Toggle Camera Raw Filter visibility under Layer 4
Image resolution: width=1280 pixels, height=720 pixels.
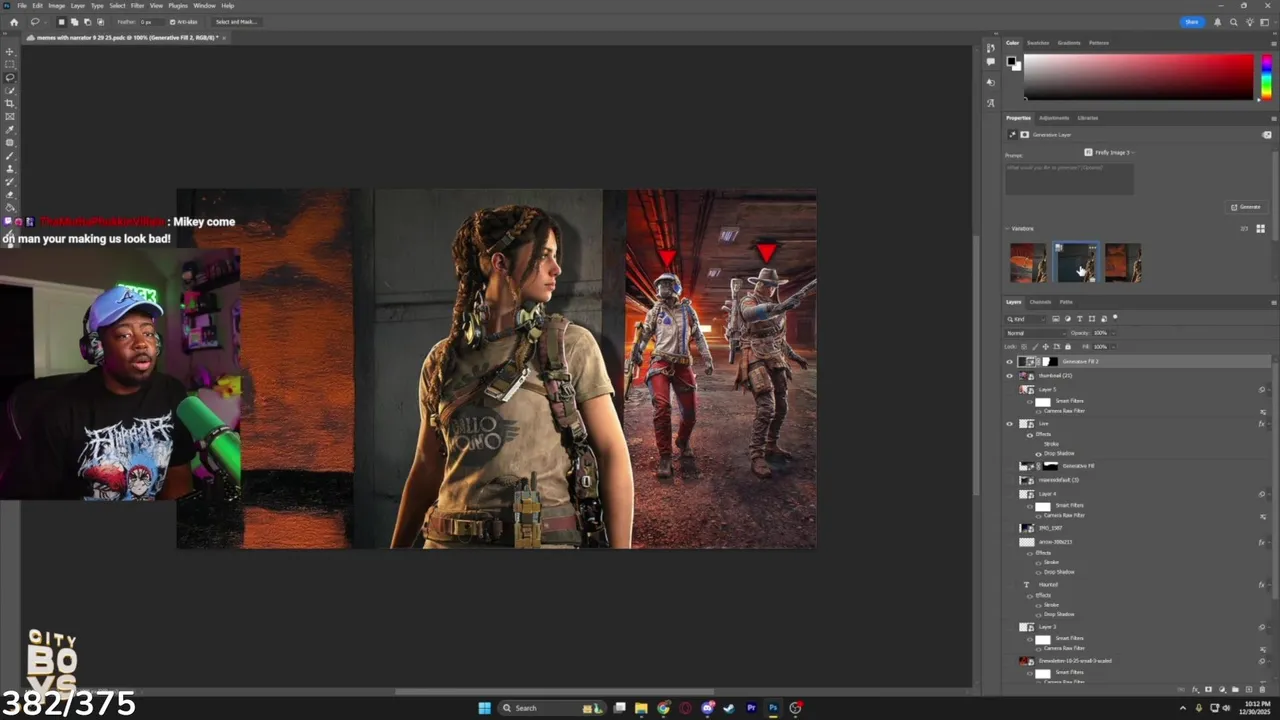click(x=1038, y=515)
